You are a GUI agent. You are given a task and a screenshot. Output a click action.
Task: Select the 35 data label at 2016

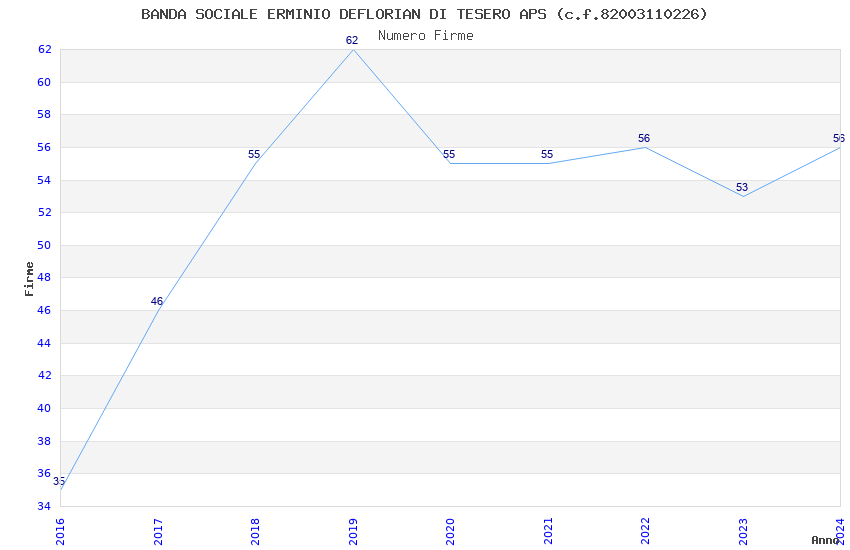[x=59, y=481]
